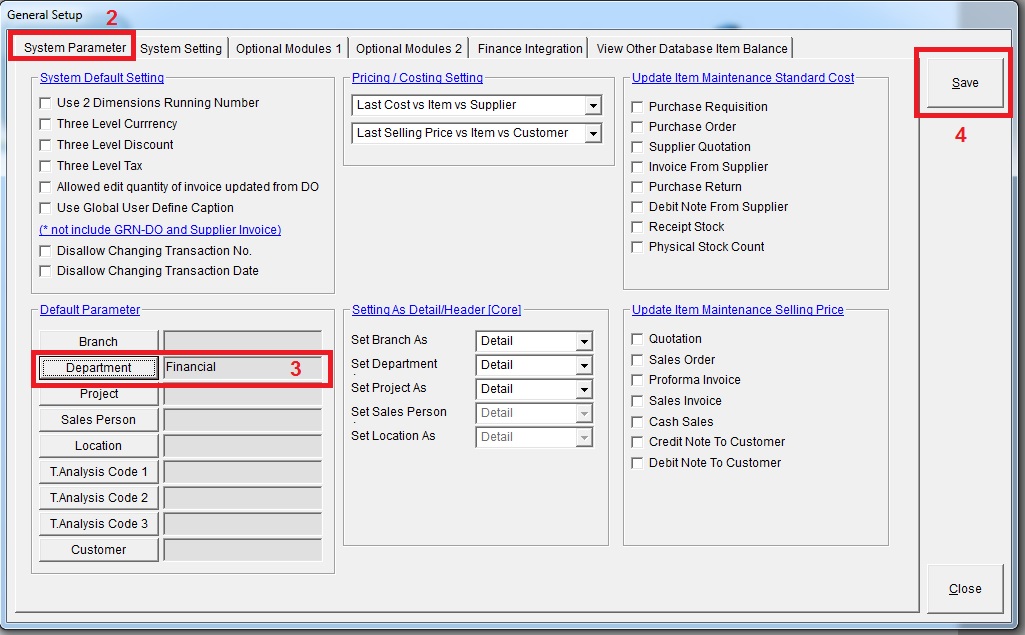Open the Optional Modules 1 tab
Viewport: 1025px width, 635px height.
288,48
